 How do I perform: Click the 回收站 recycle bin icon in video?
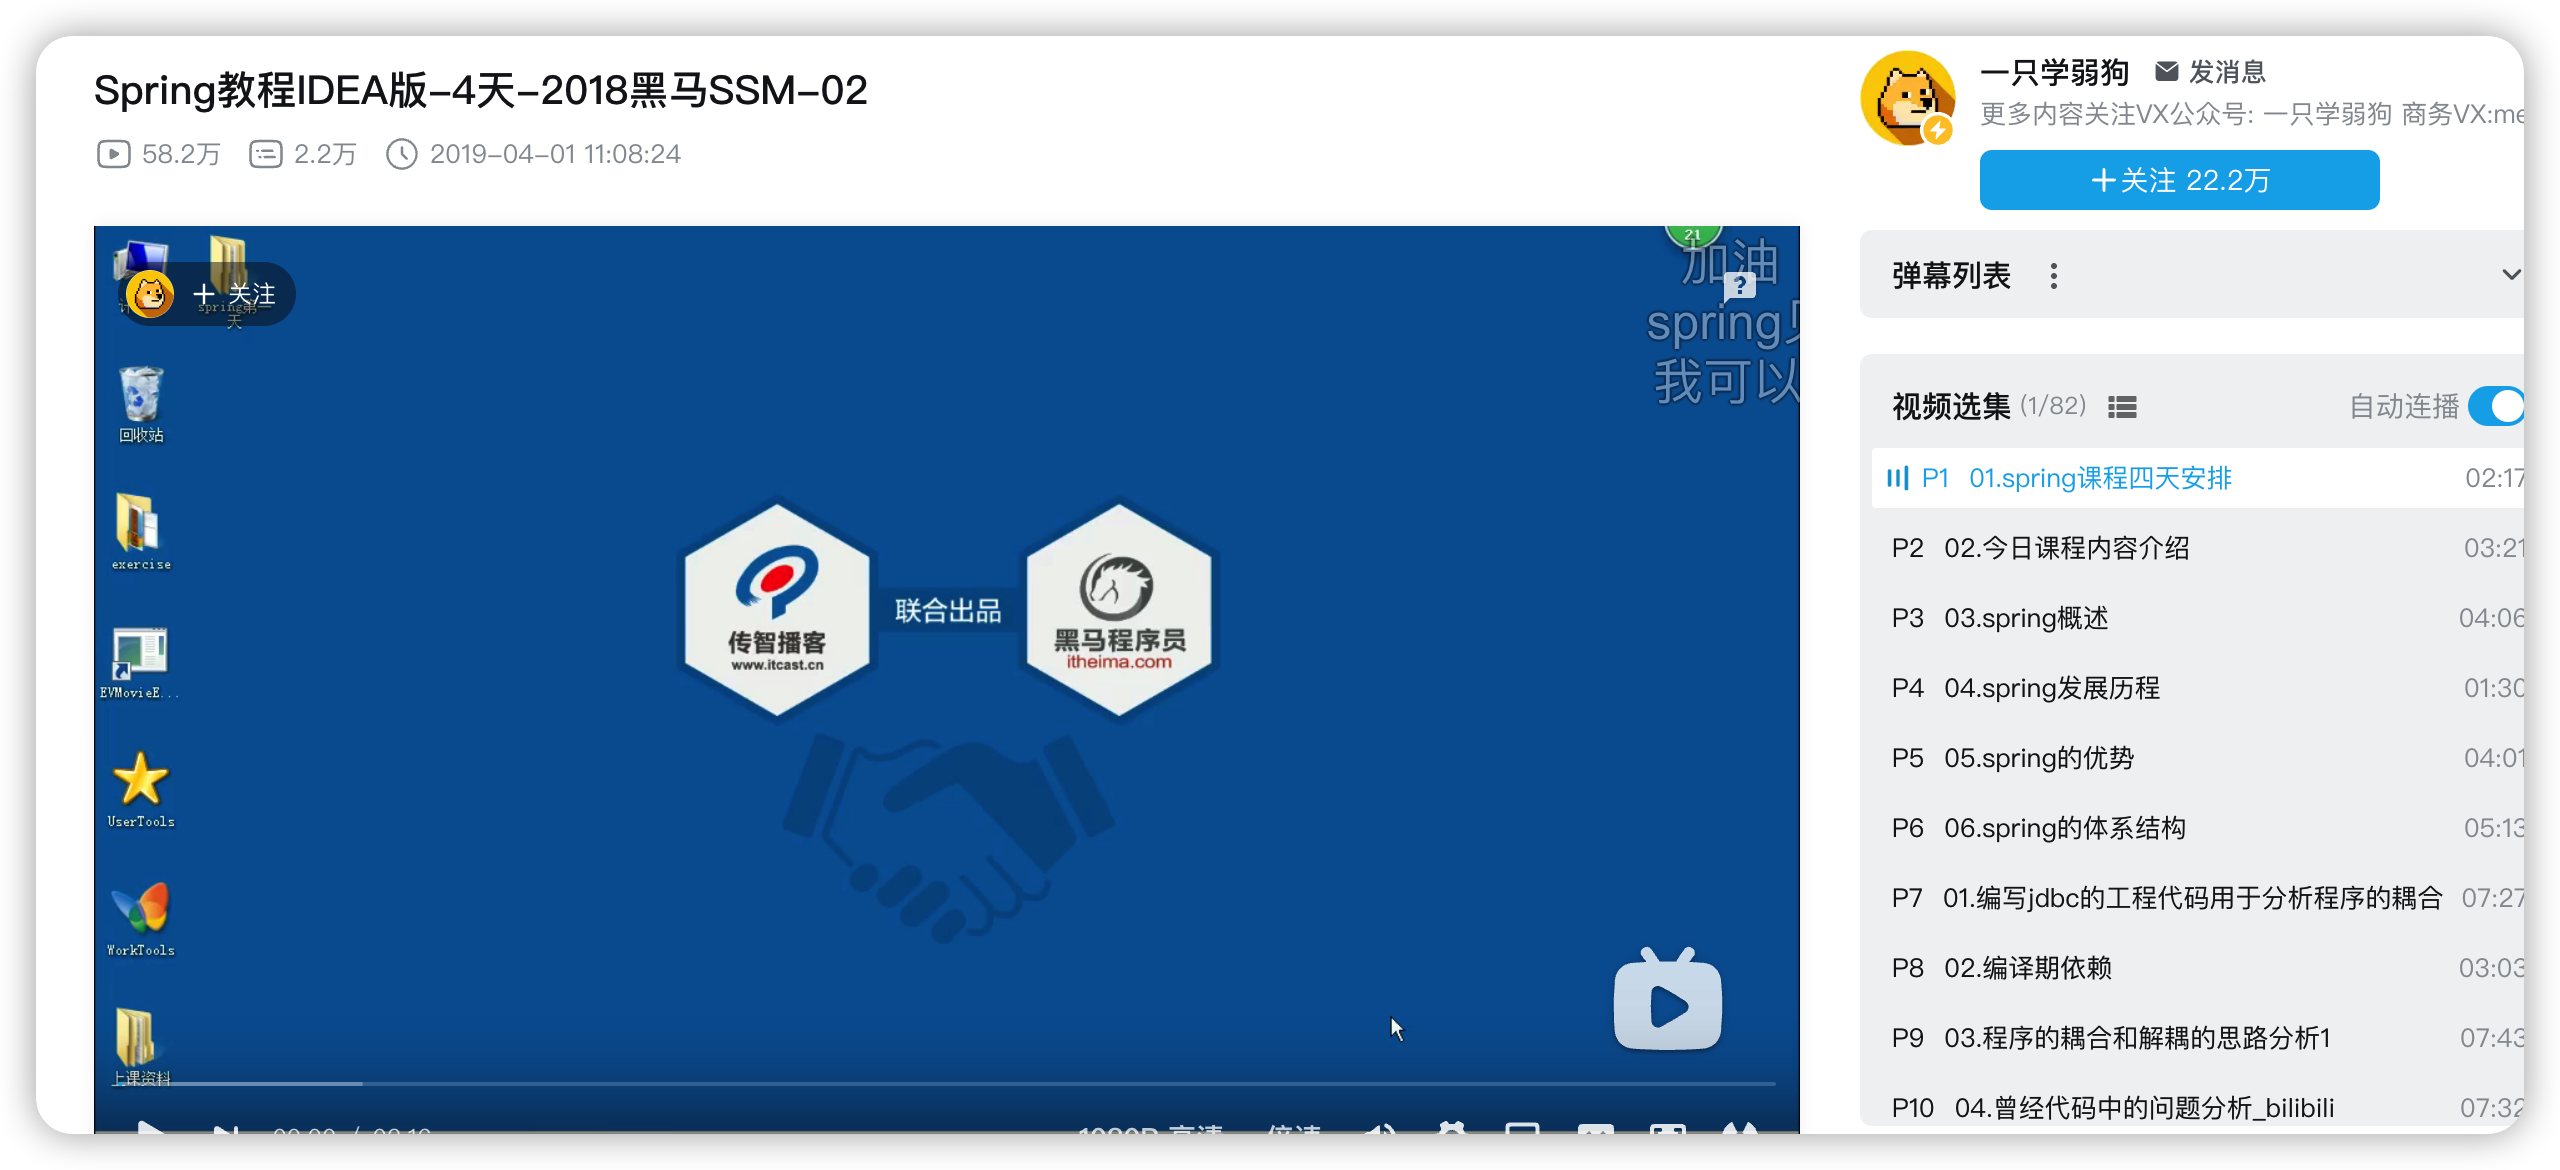point(141,404)
